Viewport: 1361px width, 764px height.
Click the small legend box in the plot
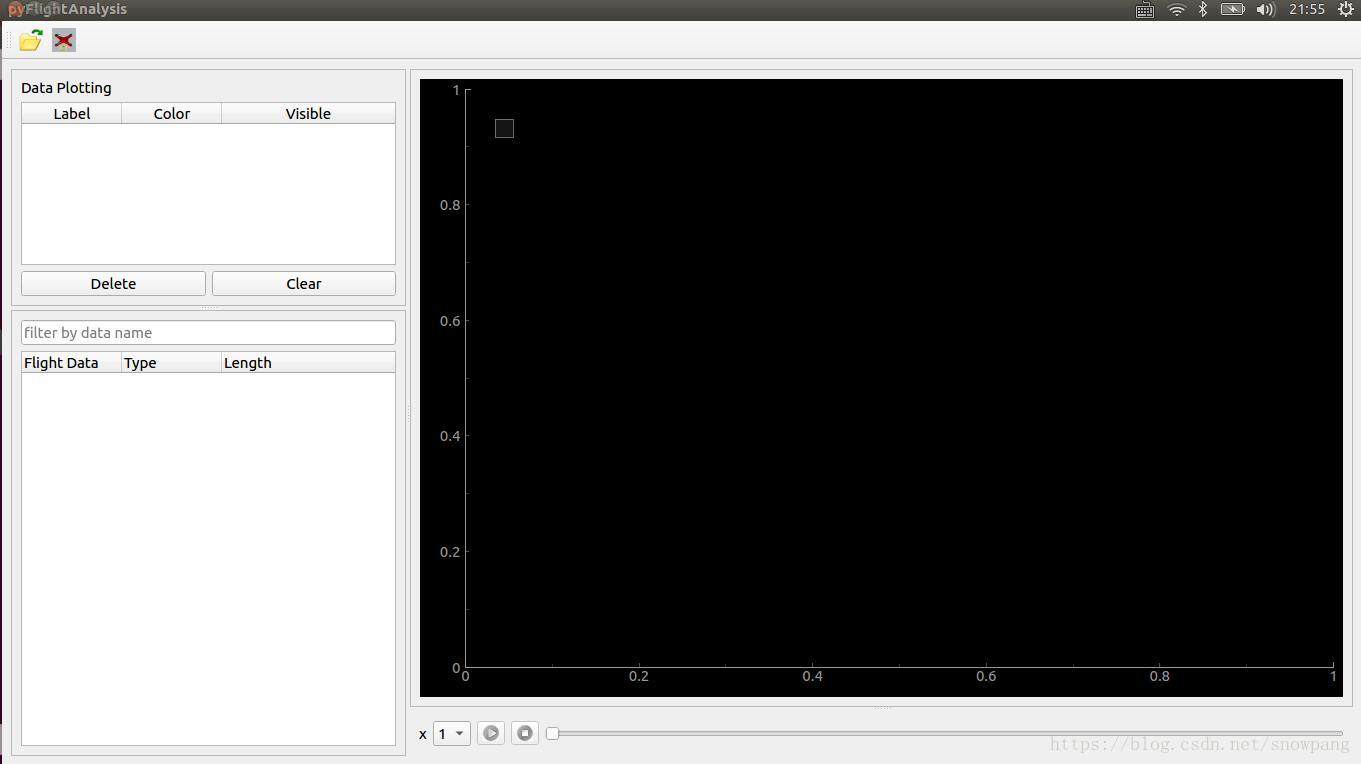click(504, 128)
